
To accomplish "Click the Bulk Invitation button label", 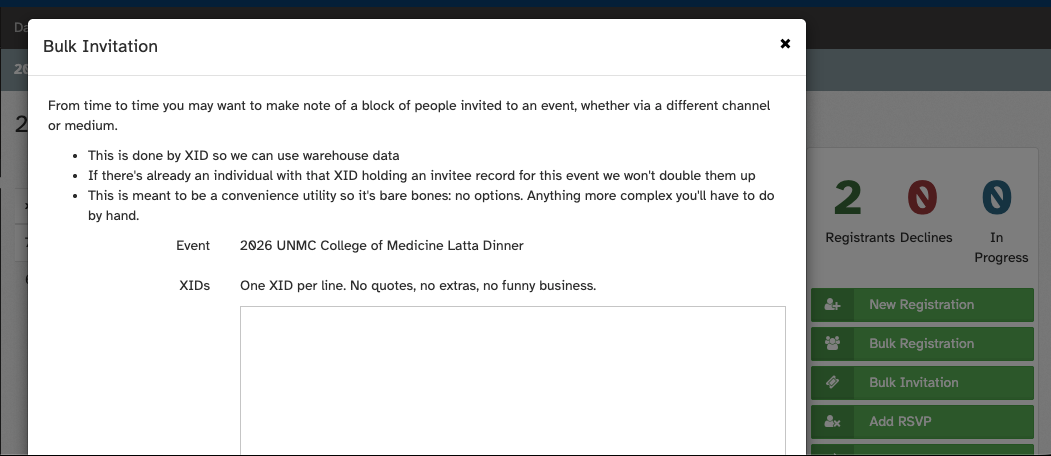I will (914, 382).
